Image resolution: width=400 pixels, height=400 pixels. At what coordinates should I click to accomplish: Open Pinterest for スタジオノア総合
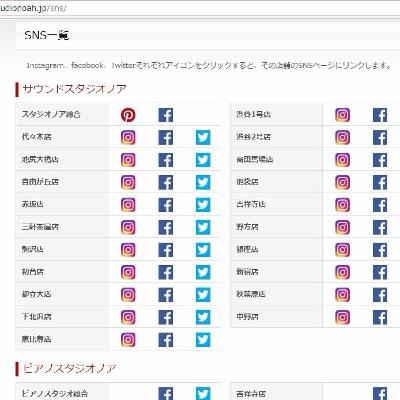point(128,115)
